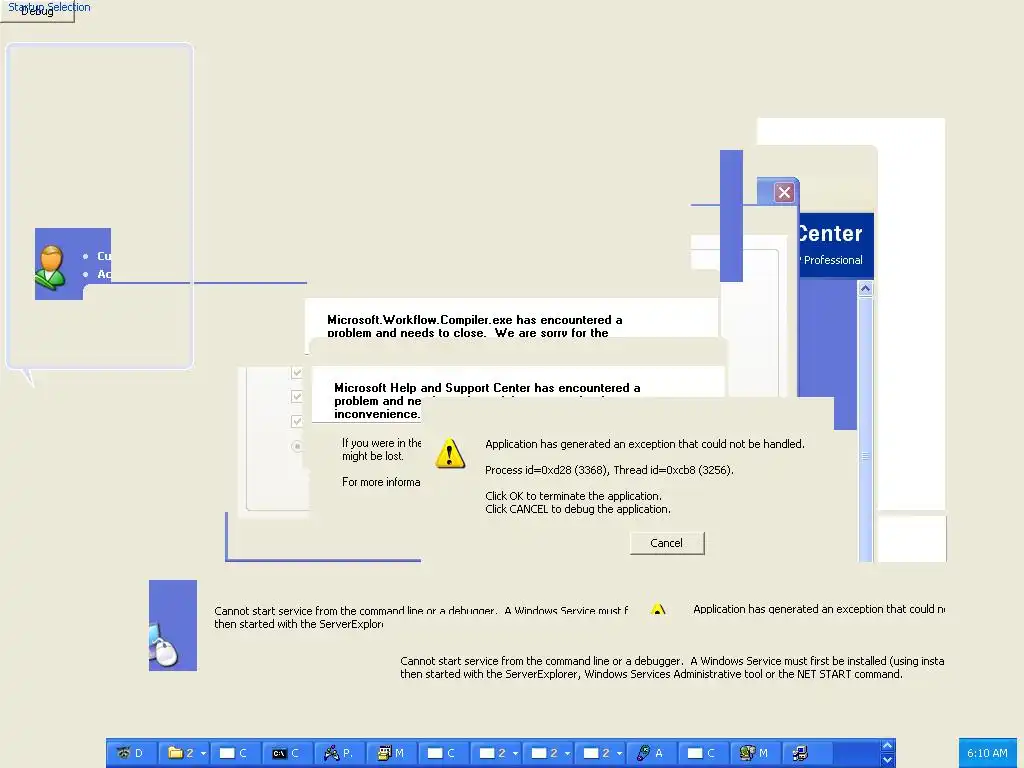This screenshot has height=768, width=1024.
Task: Click the Help Center scrollbar thumb grip
Action: 865,456
